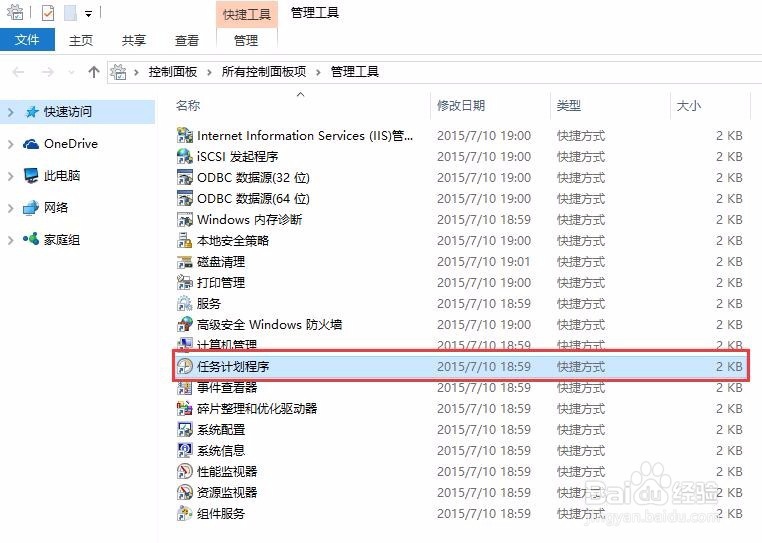Click 管理工具 in the address bar
762x543 pixels.
[x=355, y=72]
